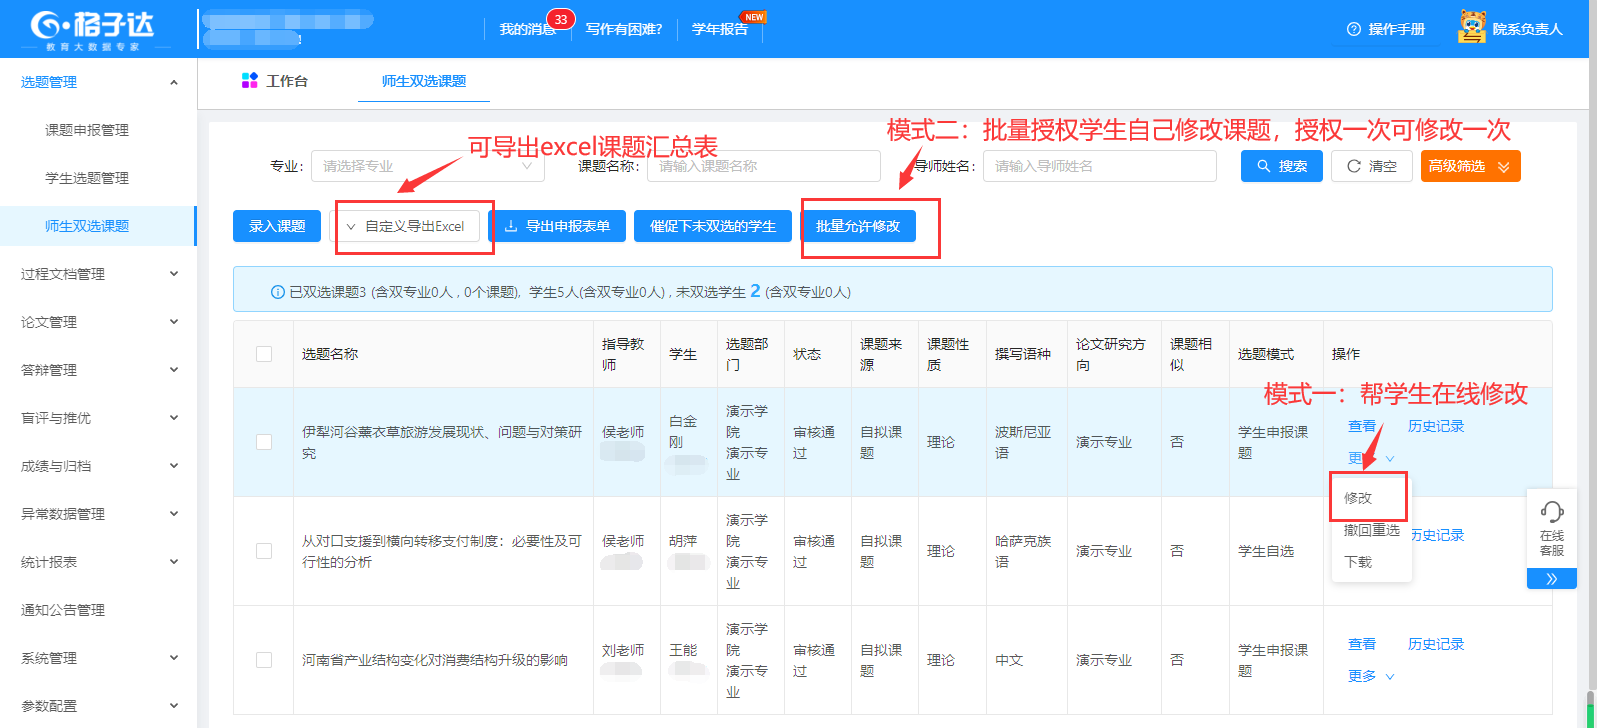Choose 修改 from the more menu
The image size is (1597, 728).
[1358, 498]
